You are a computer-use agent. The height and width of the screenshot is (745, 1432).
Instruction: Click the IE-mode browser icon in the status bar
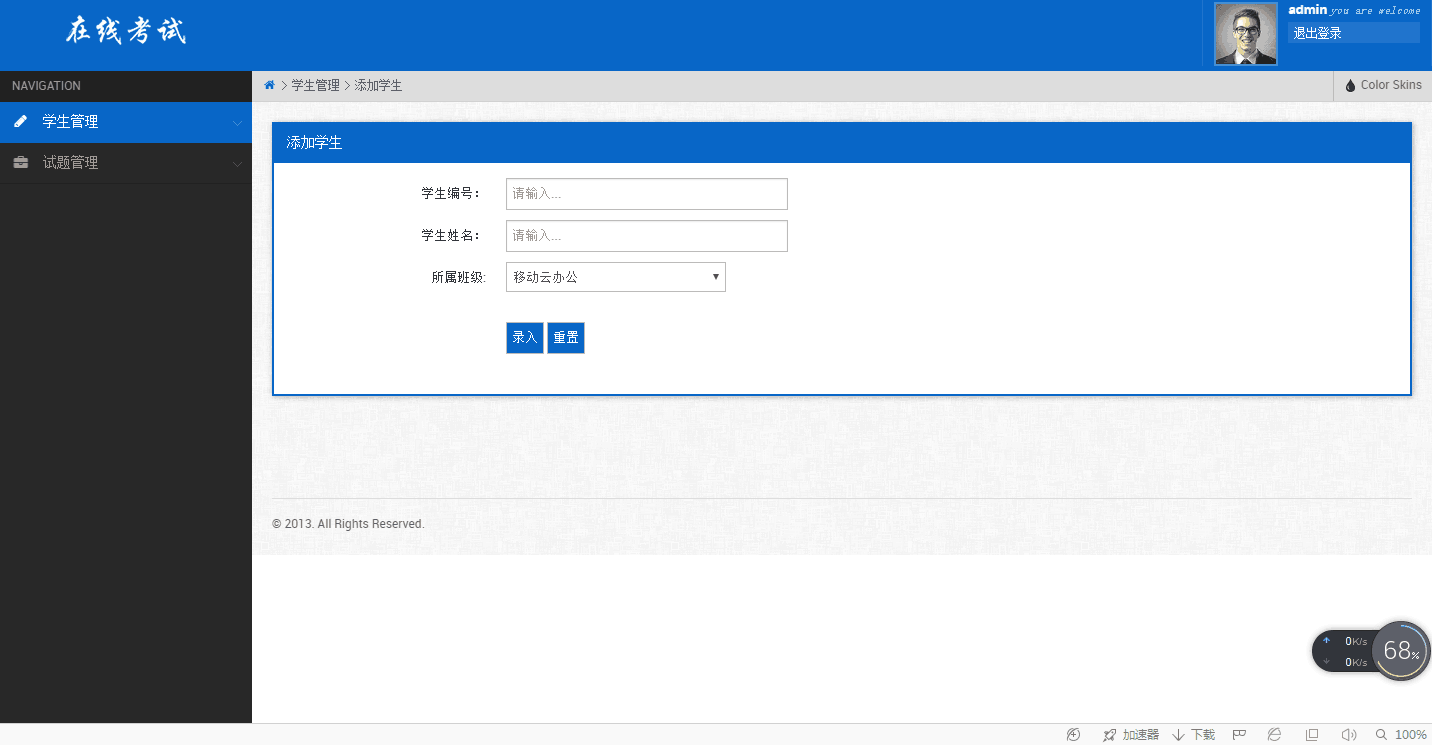1274,735
